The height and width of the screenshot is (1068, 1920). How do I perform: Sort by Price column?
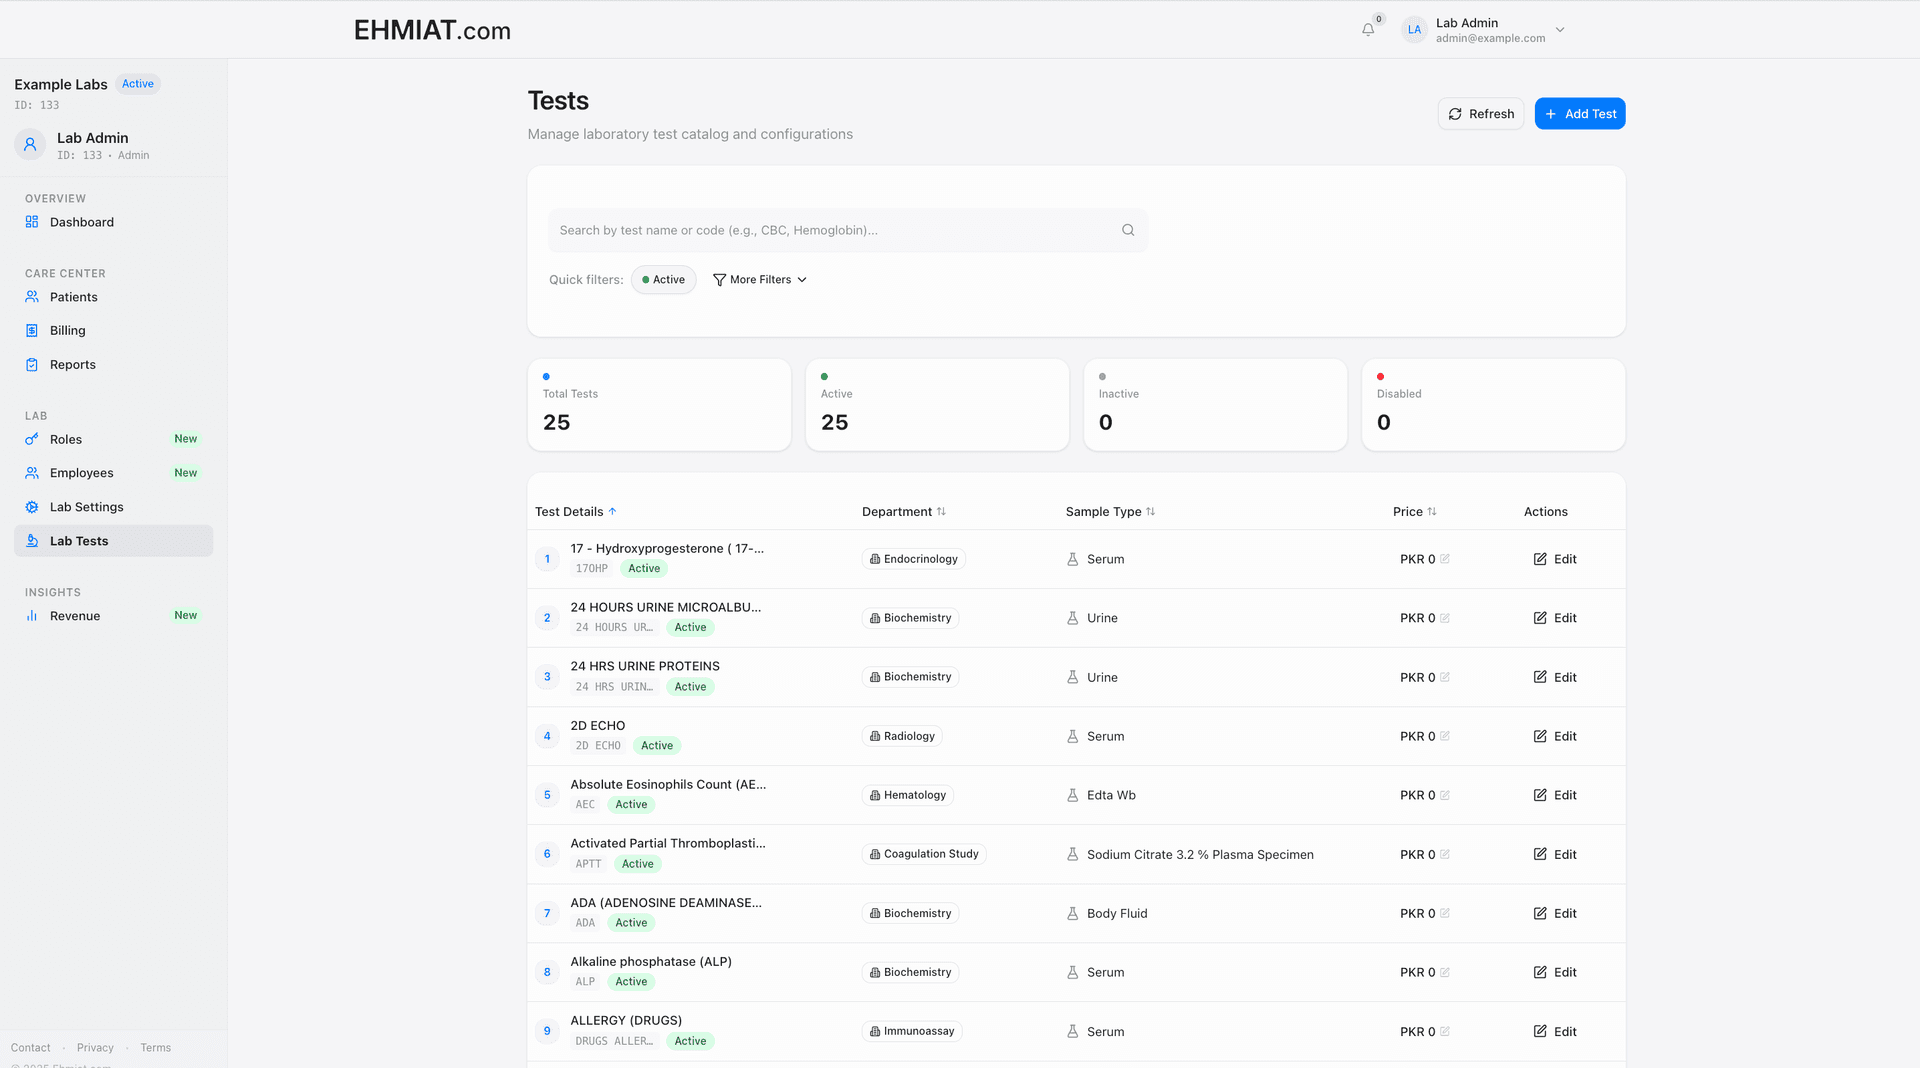[x=1415, y=512]
